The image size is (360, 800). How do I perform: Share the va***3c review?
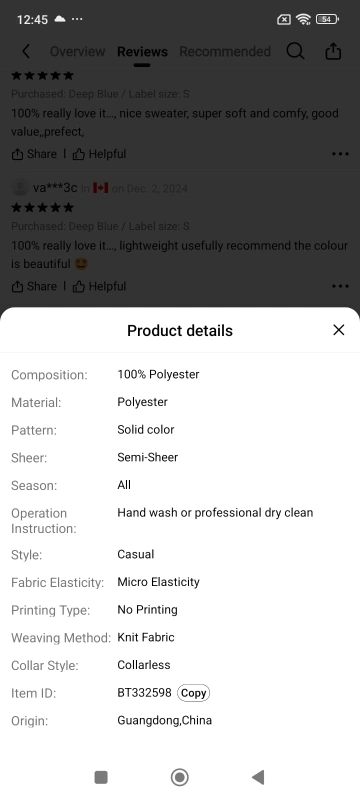coord(34,286)
